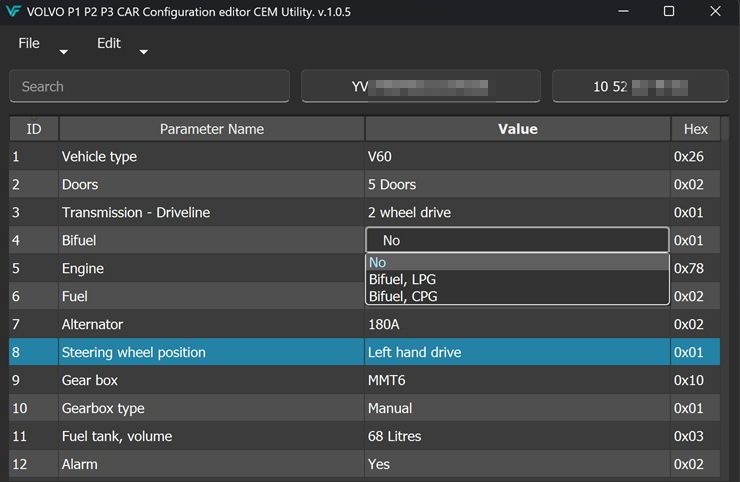Choose 'Bifuel, LPG' from dropdown list
Image resolution: width=740 pixels, height=482 pixels.
(517, 279)
